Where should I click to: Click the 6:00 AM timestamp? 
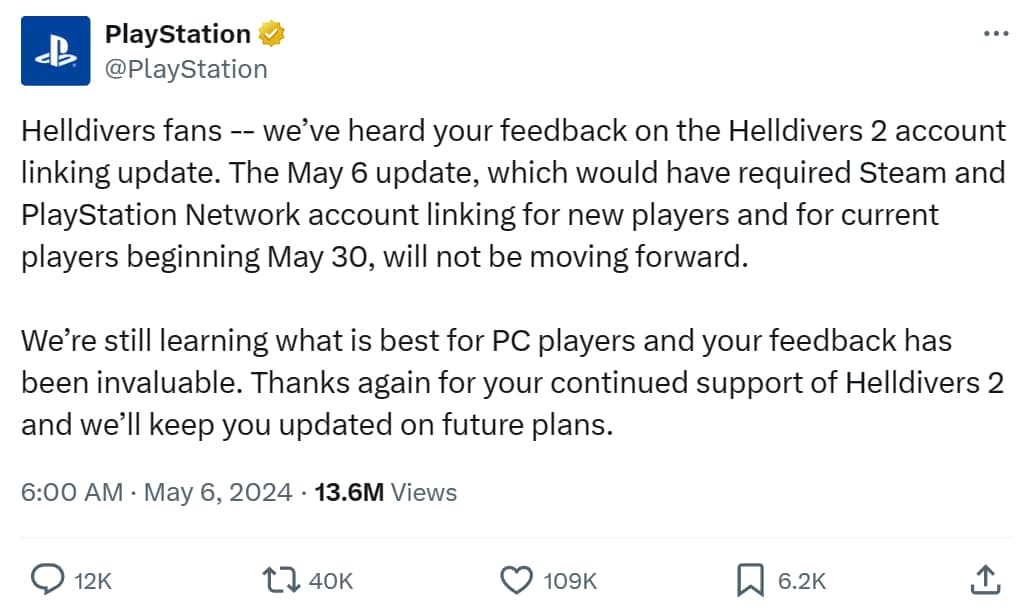(x=72, y=492)
